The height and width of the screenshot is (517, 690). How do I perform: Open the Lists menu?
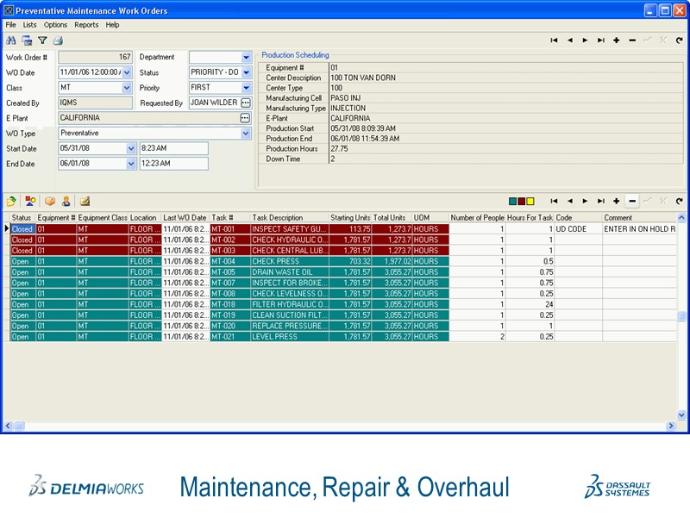(29, 24)
